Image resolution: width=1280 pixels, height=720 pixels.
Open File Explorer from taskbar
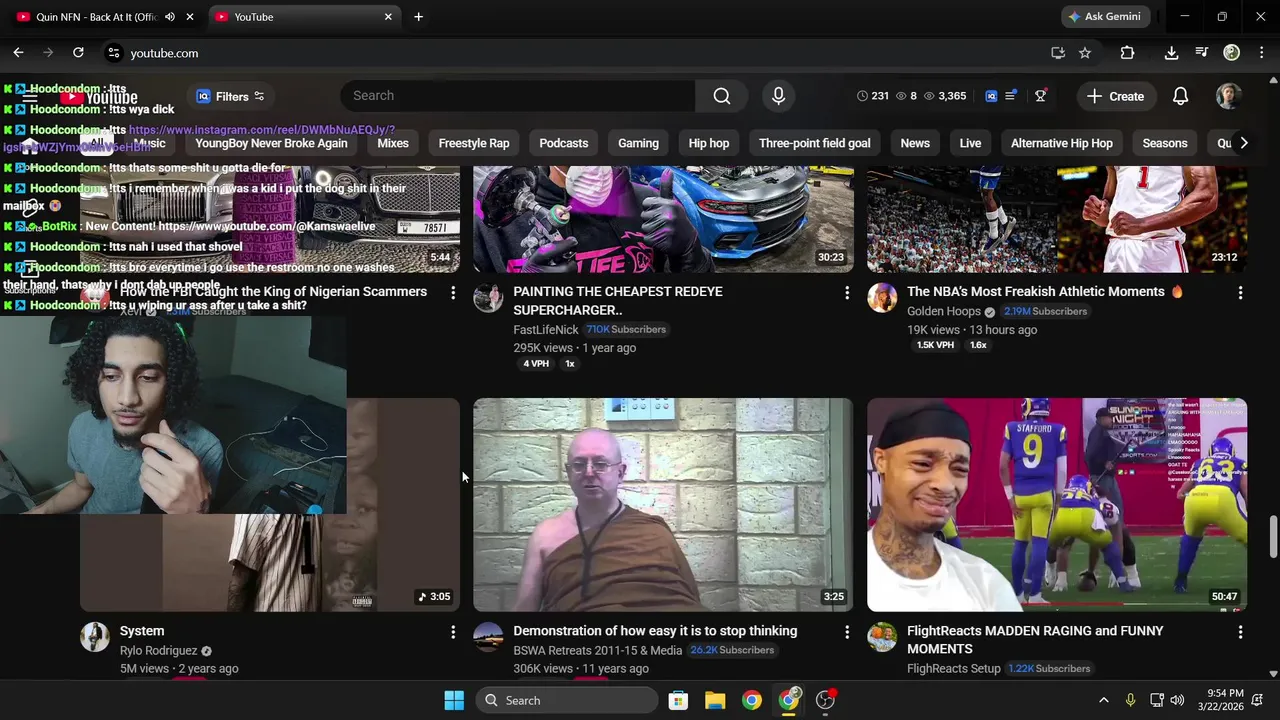click(x=715, y=700)
